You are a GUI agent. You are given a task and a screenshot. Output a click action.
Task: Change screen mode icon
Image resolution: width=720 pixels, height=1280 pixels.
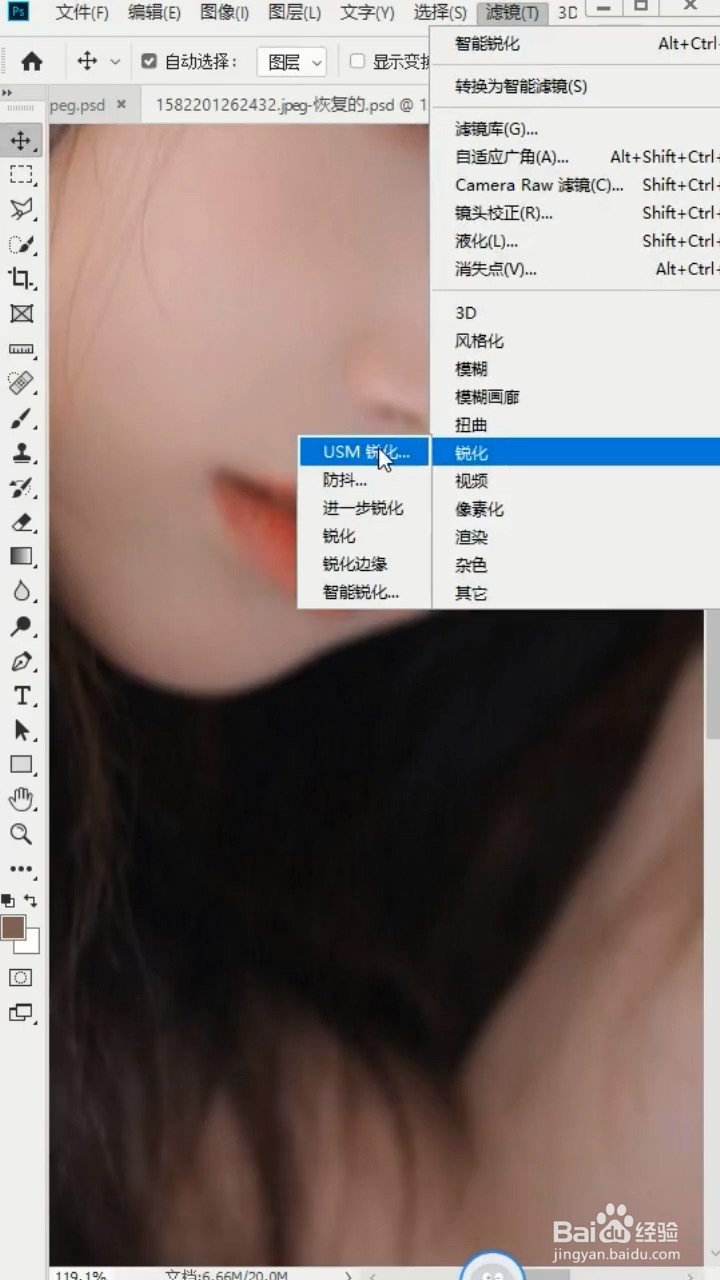tap(21, 1012)
